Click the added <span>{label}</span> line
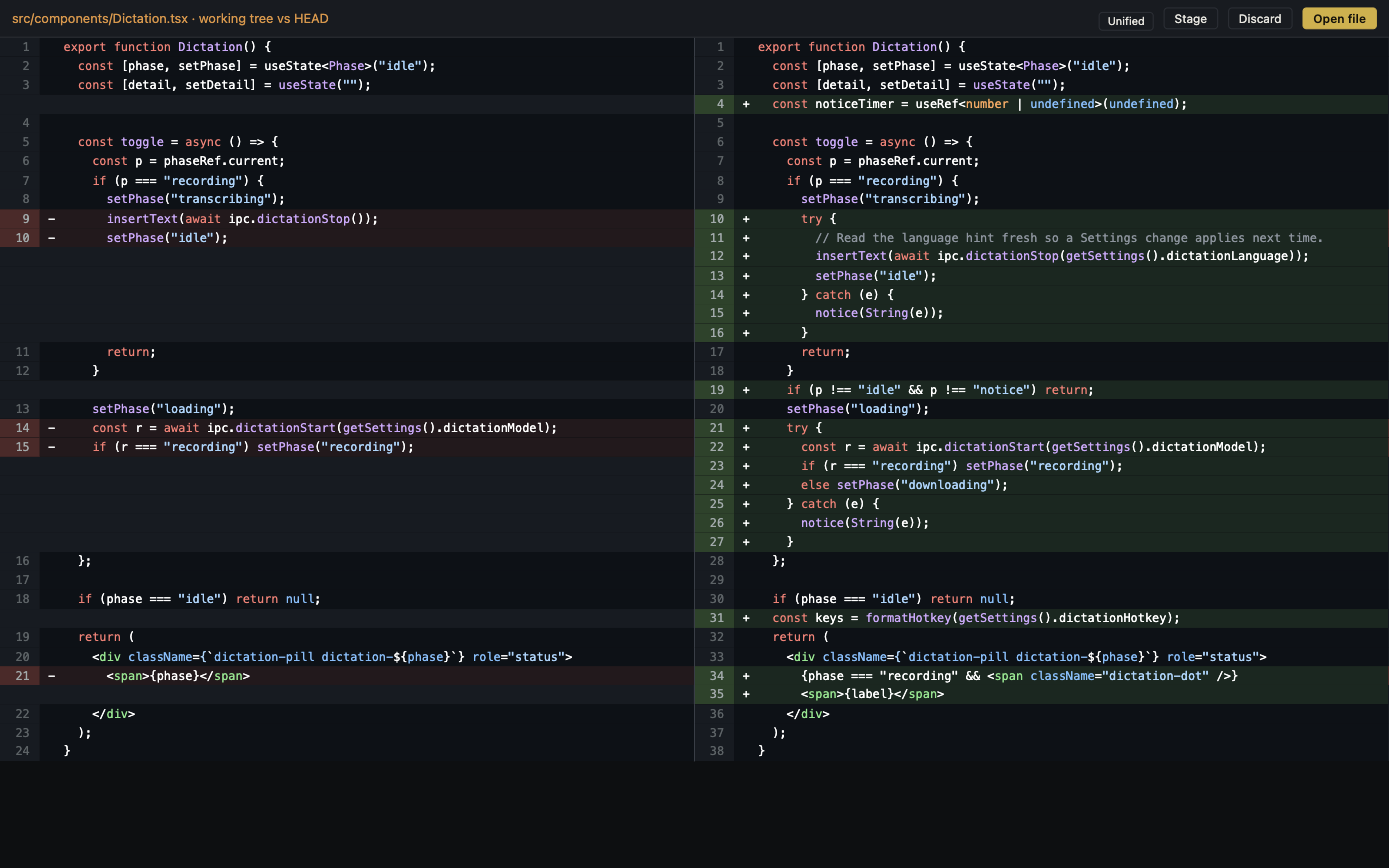Image resolution: width=1389 pixels, height=868 pixels. coord(1041,693)
